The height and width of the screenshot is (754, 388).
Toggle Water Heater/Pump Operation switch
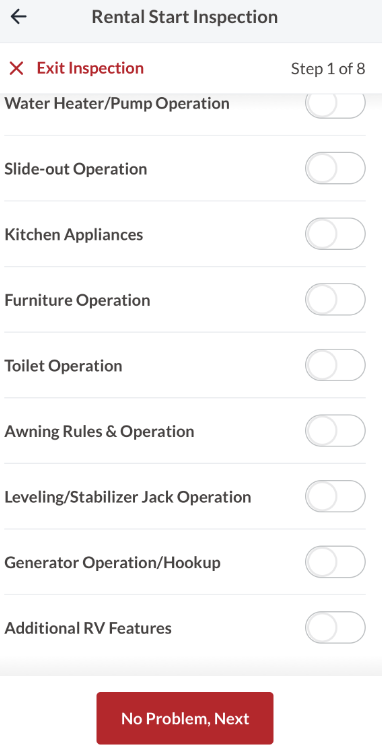tap(335, 103)
